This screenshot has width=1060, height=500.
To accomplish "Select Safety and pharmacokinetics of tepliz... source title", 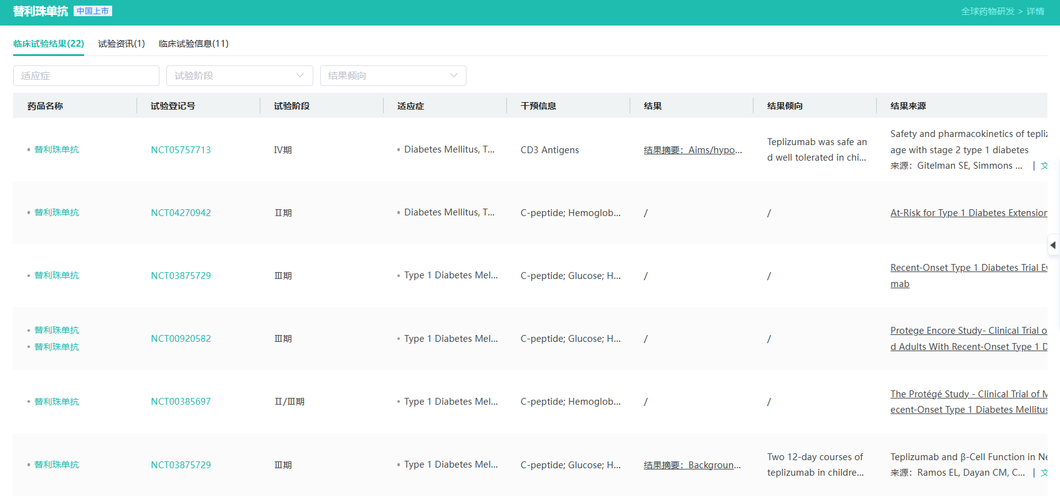I will 969,141.
